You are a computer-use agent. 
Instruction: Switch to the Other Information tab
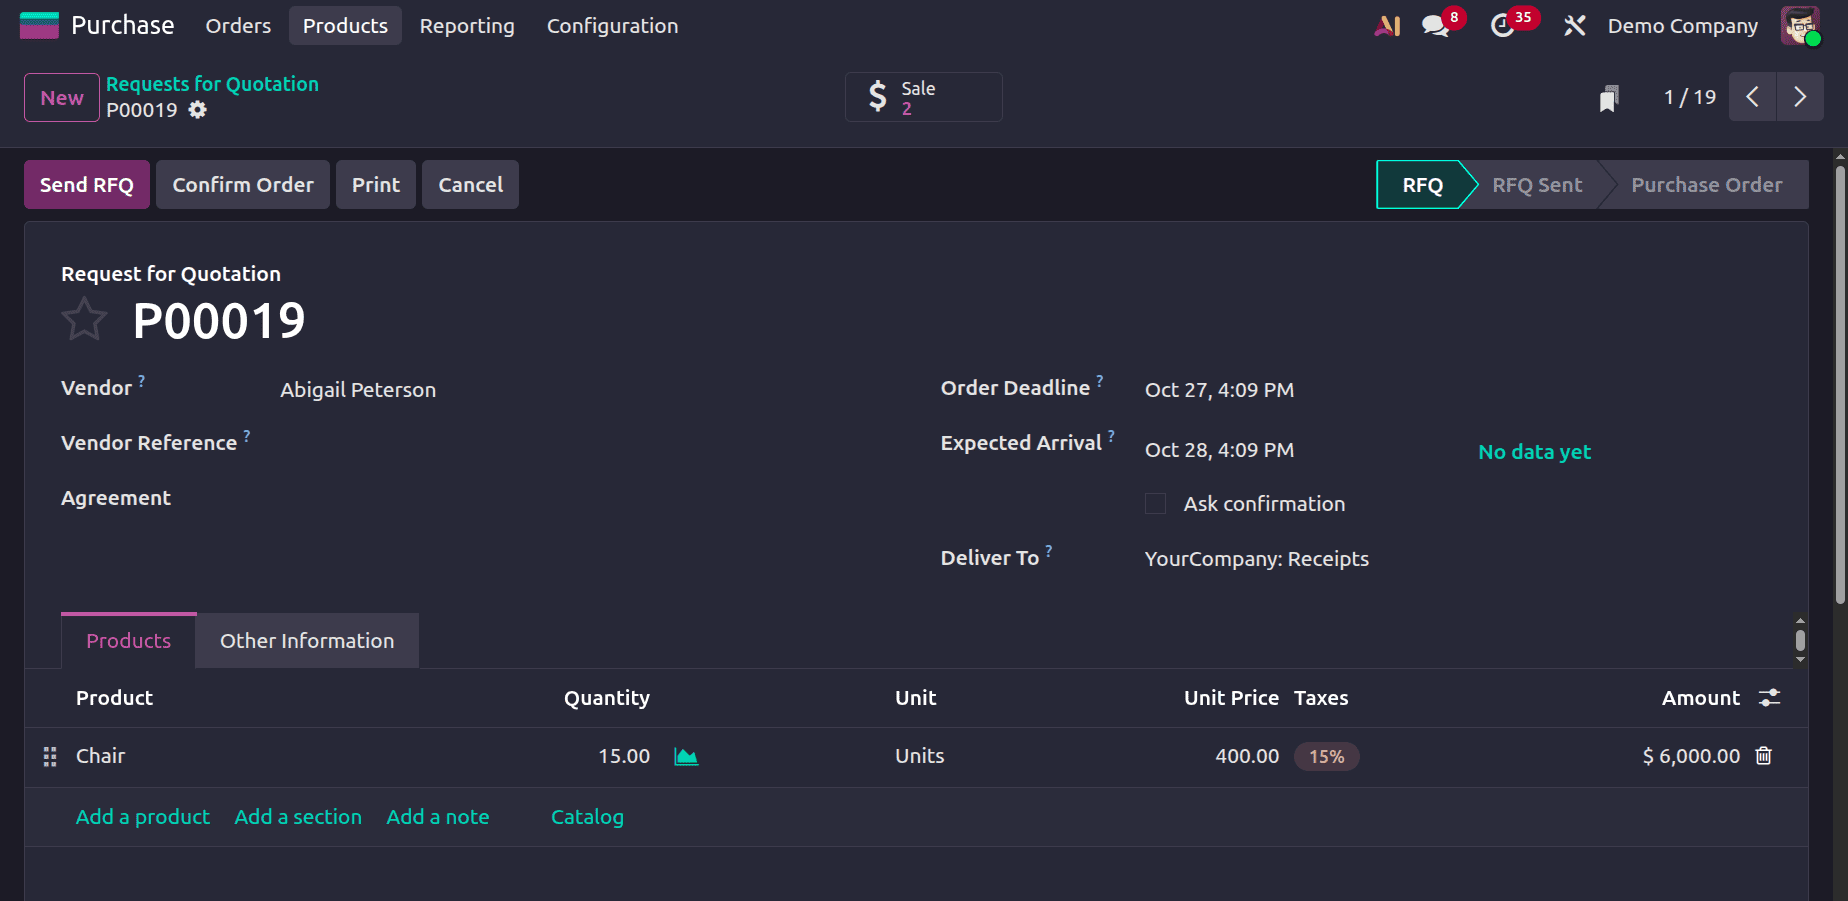coord(306,640)
